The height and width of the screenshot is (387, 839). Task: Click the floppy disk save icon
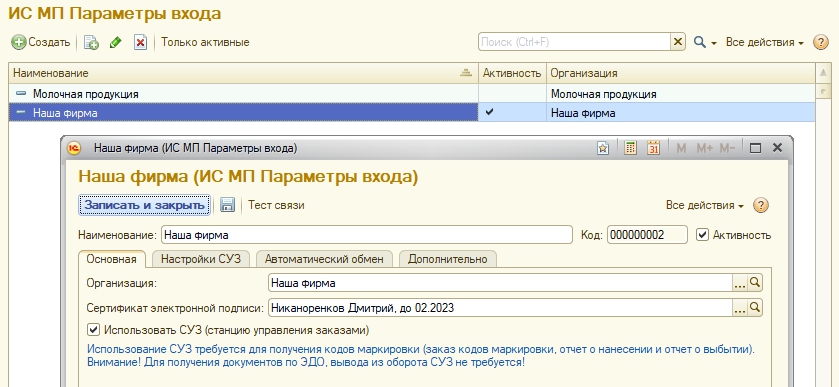click(227, 205)
